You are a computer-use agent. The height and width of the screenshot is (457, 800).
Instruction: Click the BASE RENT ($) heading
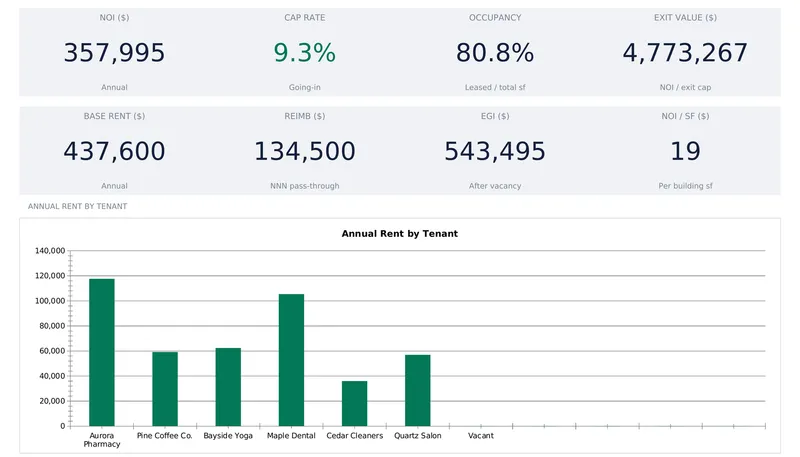click(x=114, y=116)
